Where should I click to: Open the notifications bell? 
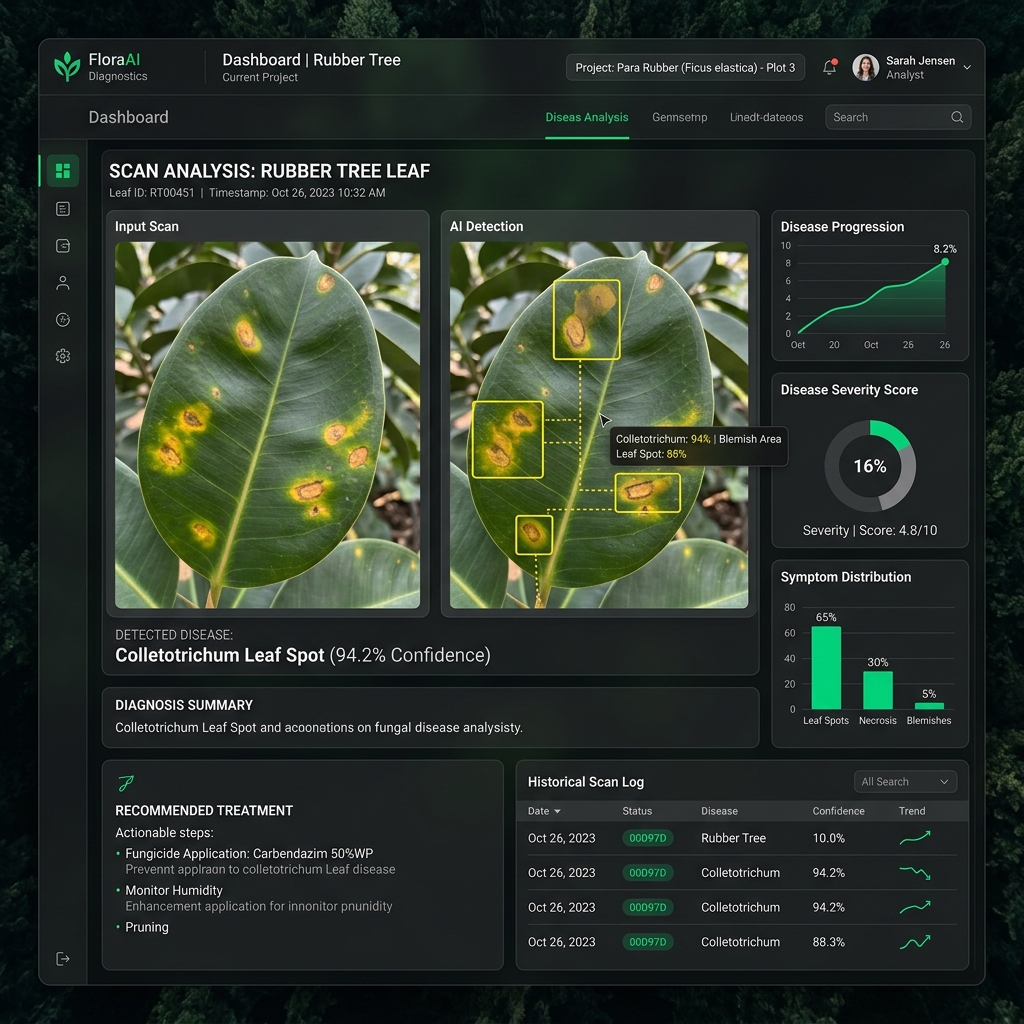(830, 67)
